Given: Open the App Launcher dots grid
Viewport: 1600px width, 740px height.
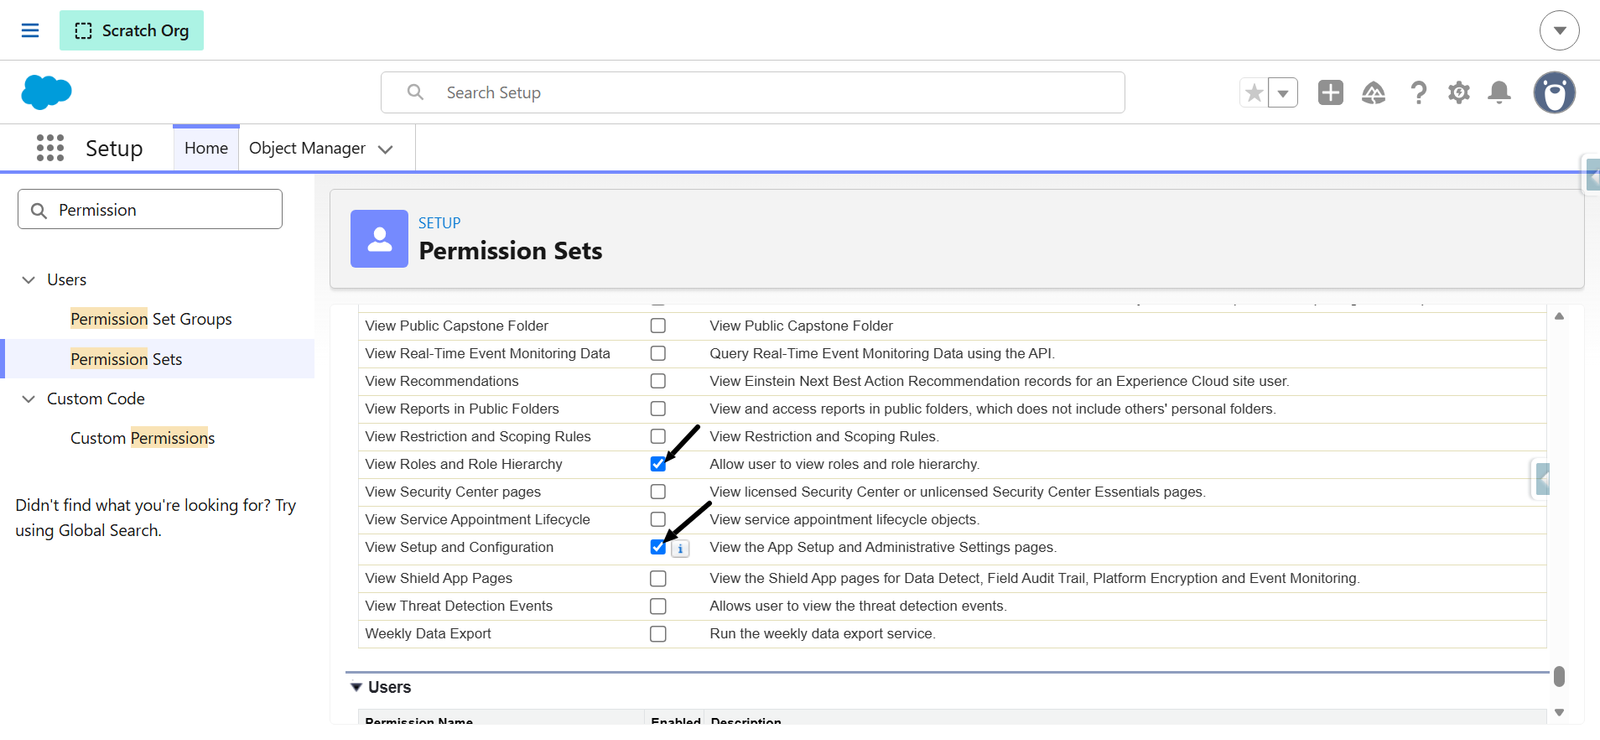Looking at the screenshot, I should tap(50, 148).
